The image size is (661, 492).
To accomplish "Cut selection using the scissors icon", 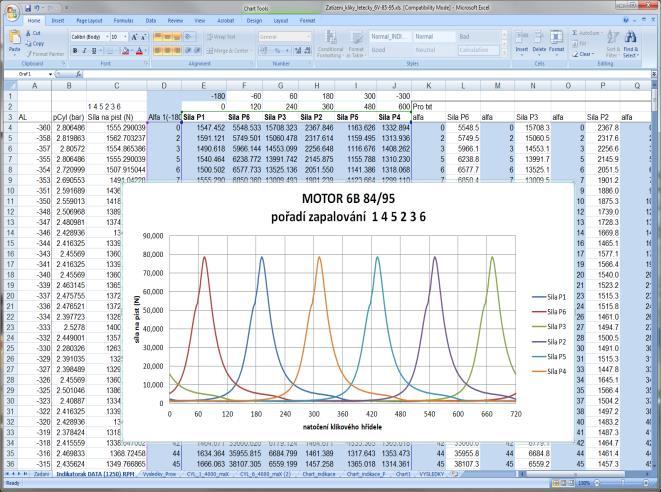I will click(33, 33).
